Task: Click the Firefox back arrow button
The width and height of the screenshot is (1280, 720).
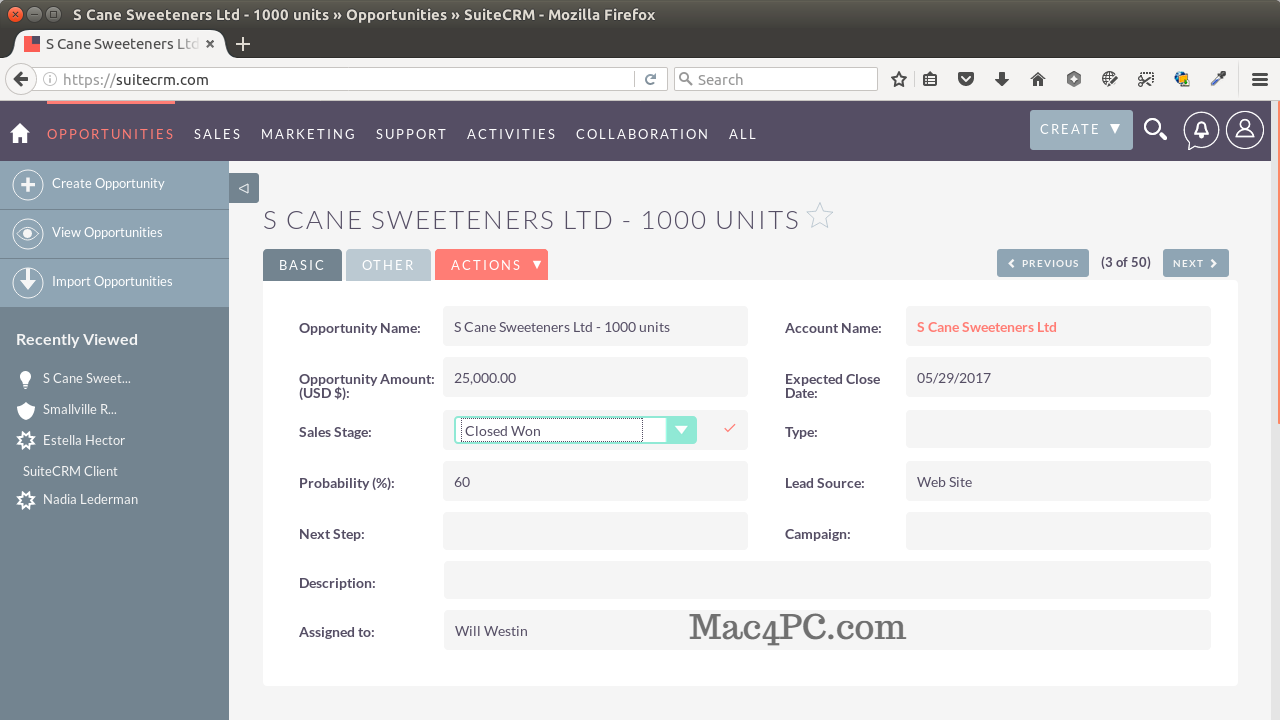Action: 21,79
